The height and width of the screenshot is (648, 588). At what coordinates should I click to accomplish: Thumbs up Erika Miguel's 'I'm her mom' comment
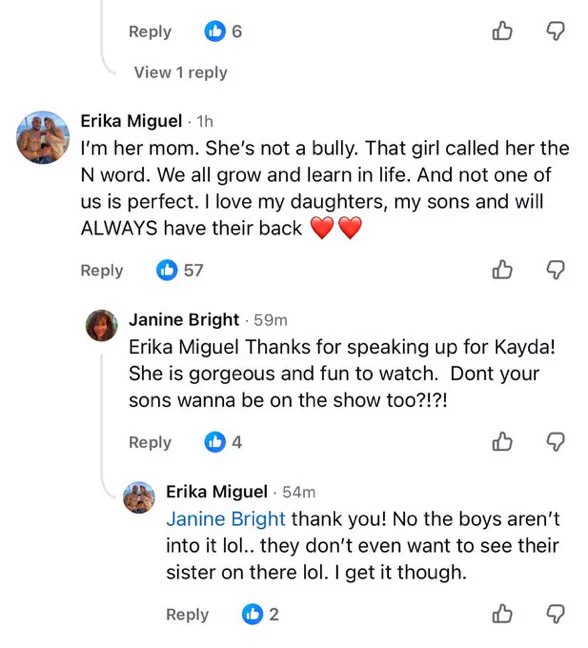pyautogui.click(x=502, y=270)
